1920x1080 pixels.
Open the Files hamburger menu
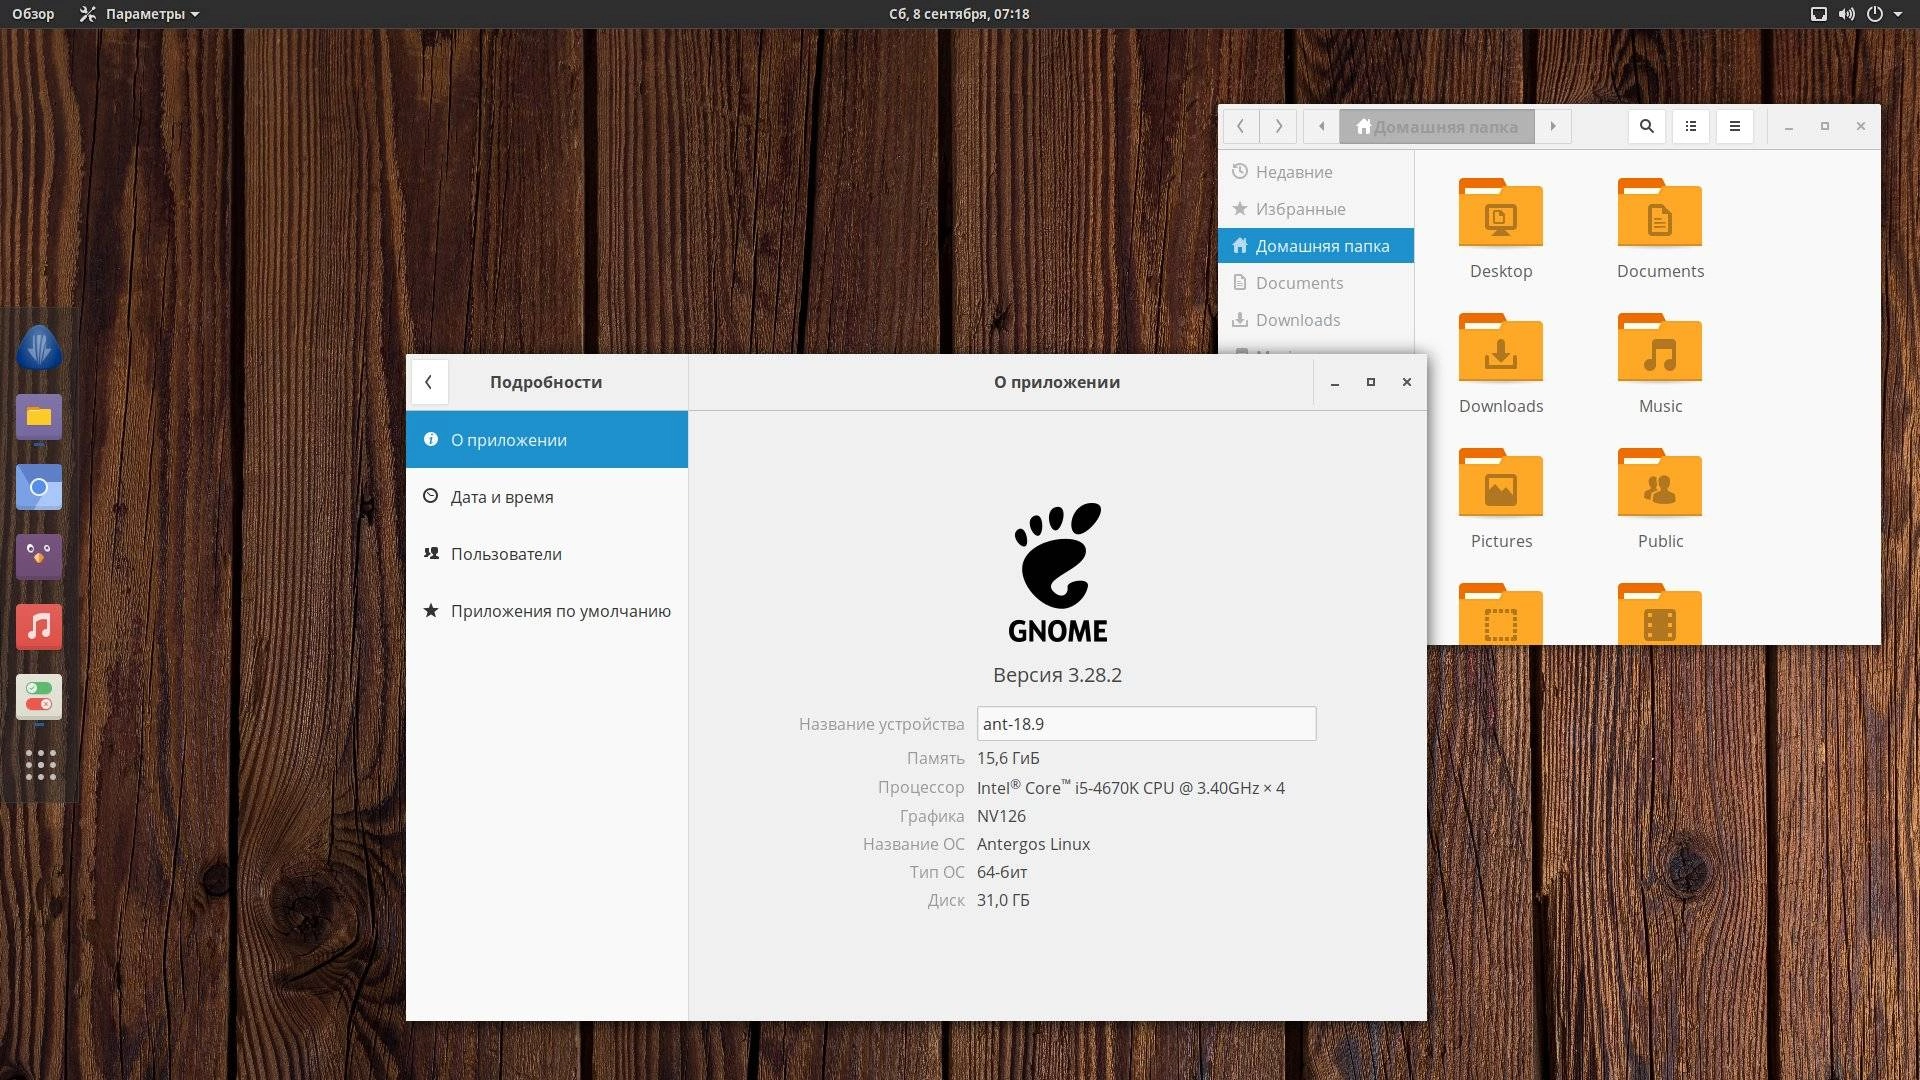click(1735, 126)
